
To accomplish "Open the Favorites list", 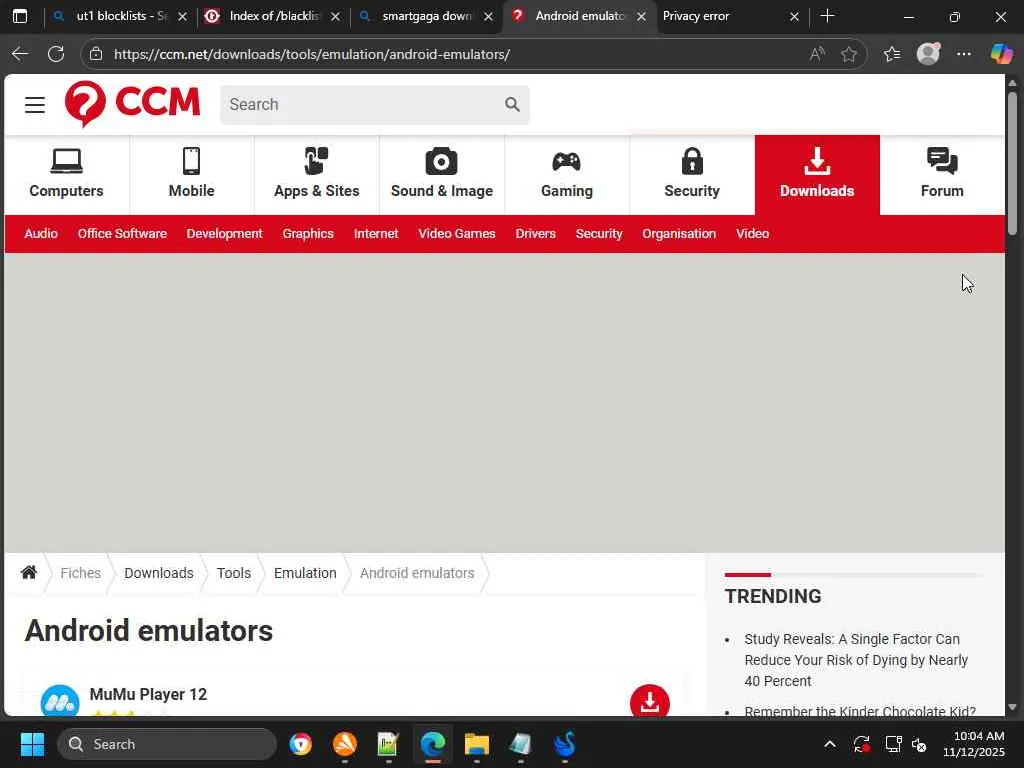I will (892, 54).
